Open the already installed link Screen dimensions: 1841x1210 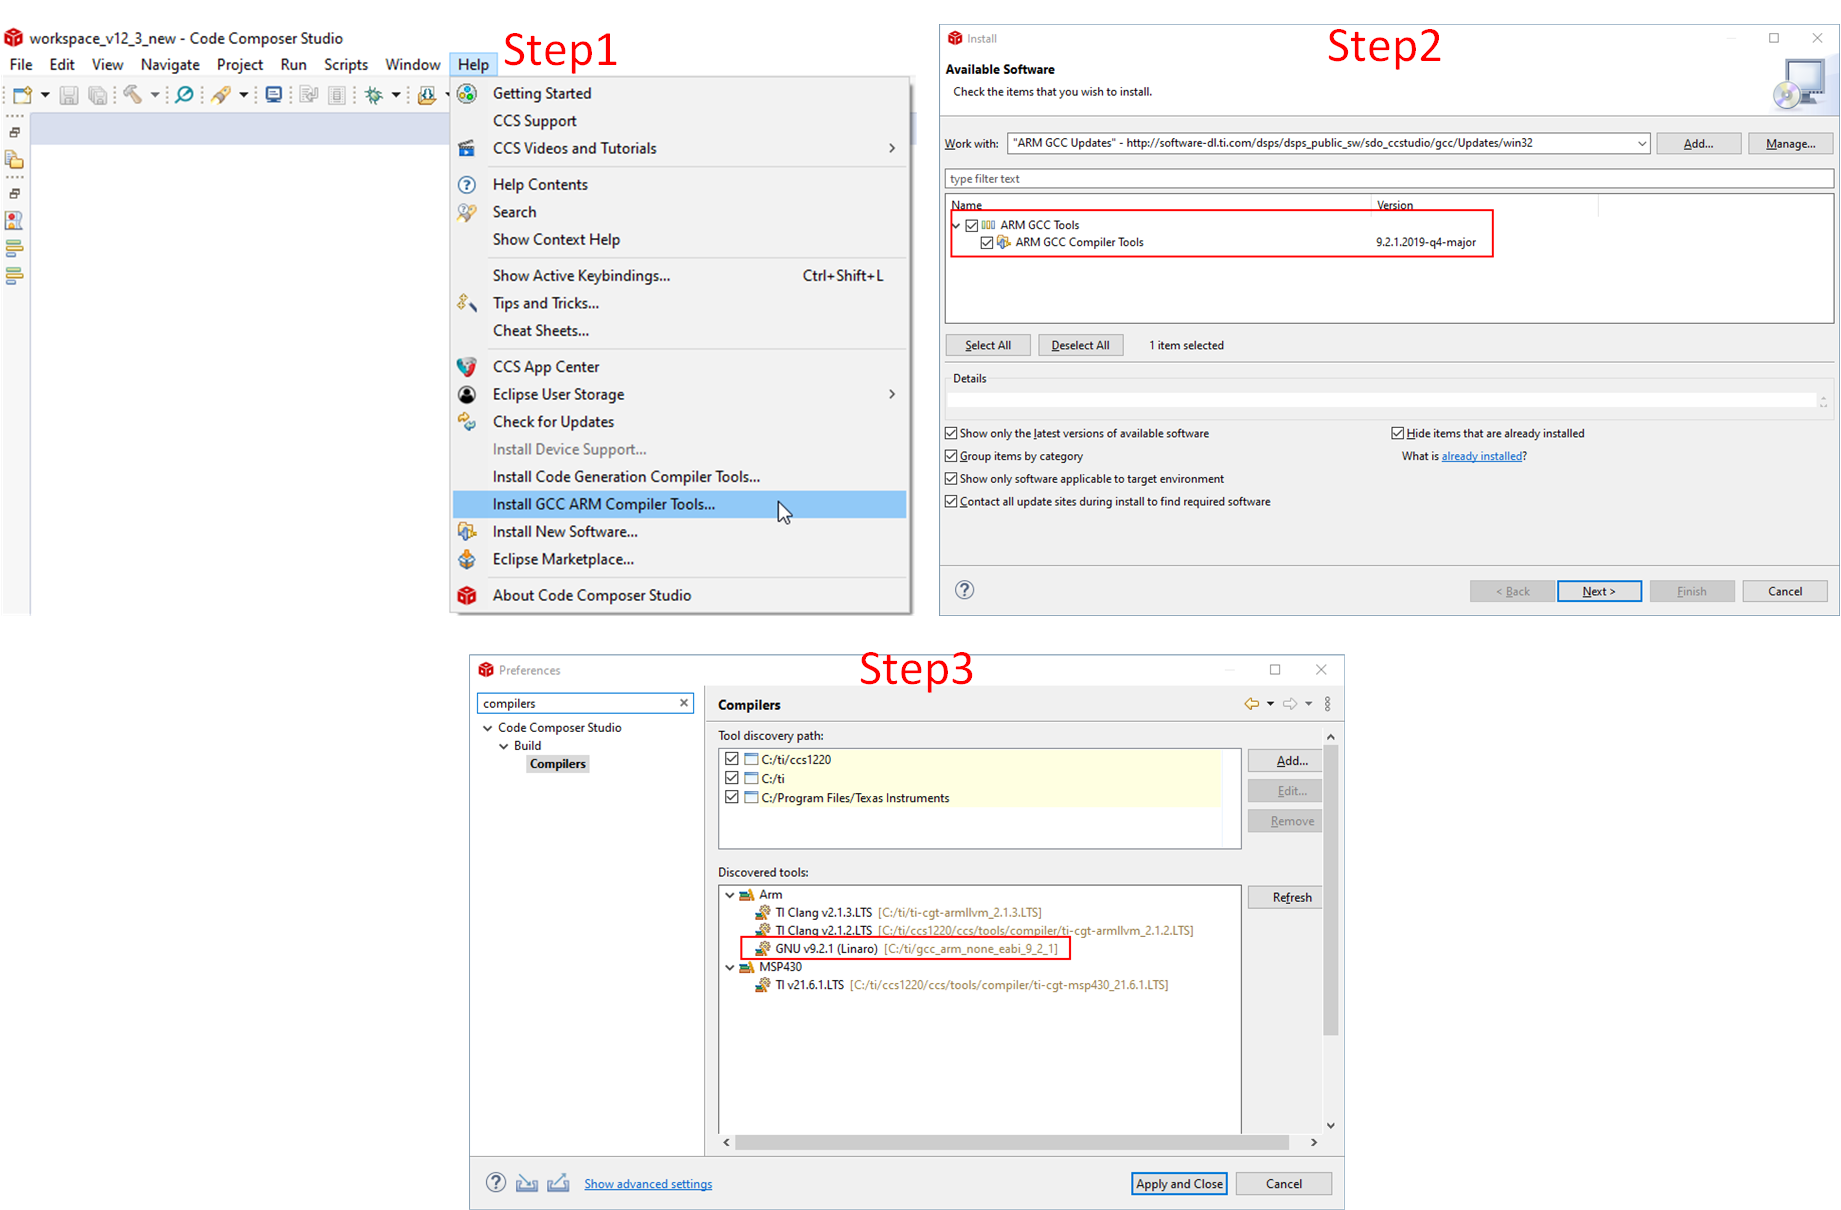(1481, 456)
